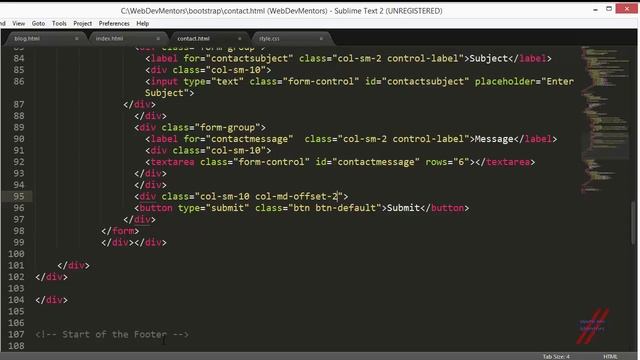Open the Project menu
This screenshot has width=640, height=360.
pos(82,24)
